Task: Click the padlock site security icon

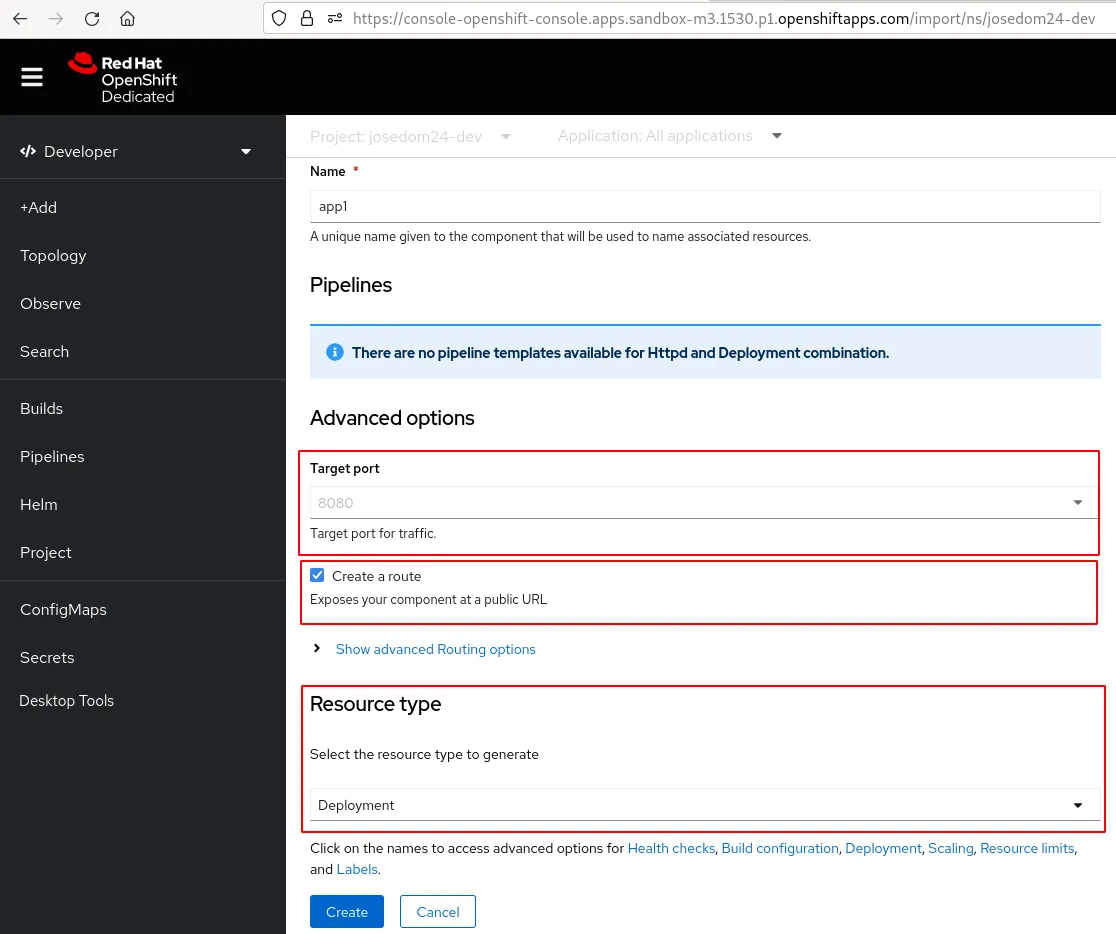Action: pyautogui.click(x=307, y=19)
